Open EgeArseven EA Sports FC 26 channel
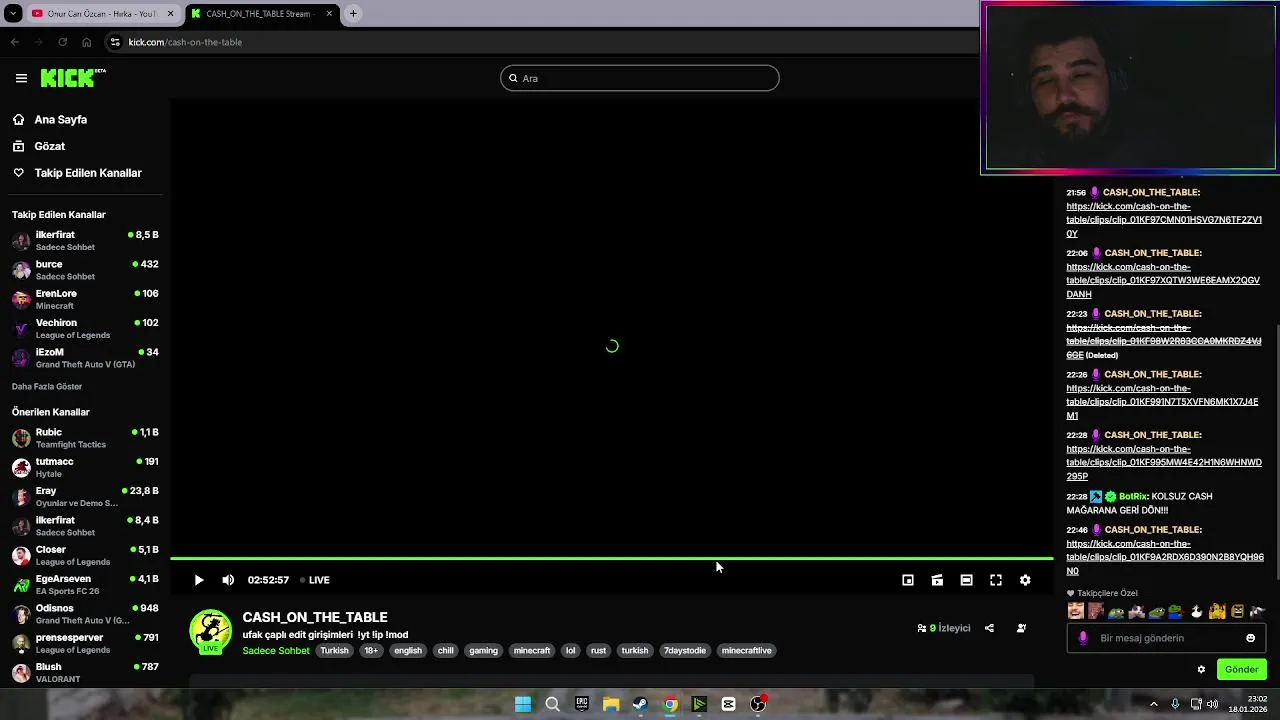Viewport: 1280px width, 720px height. tap(85, 584)
